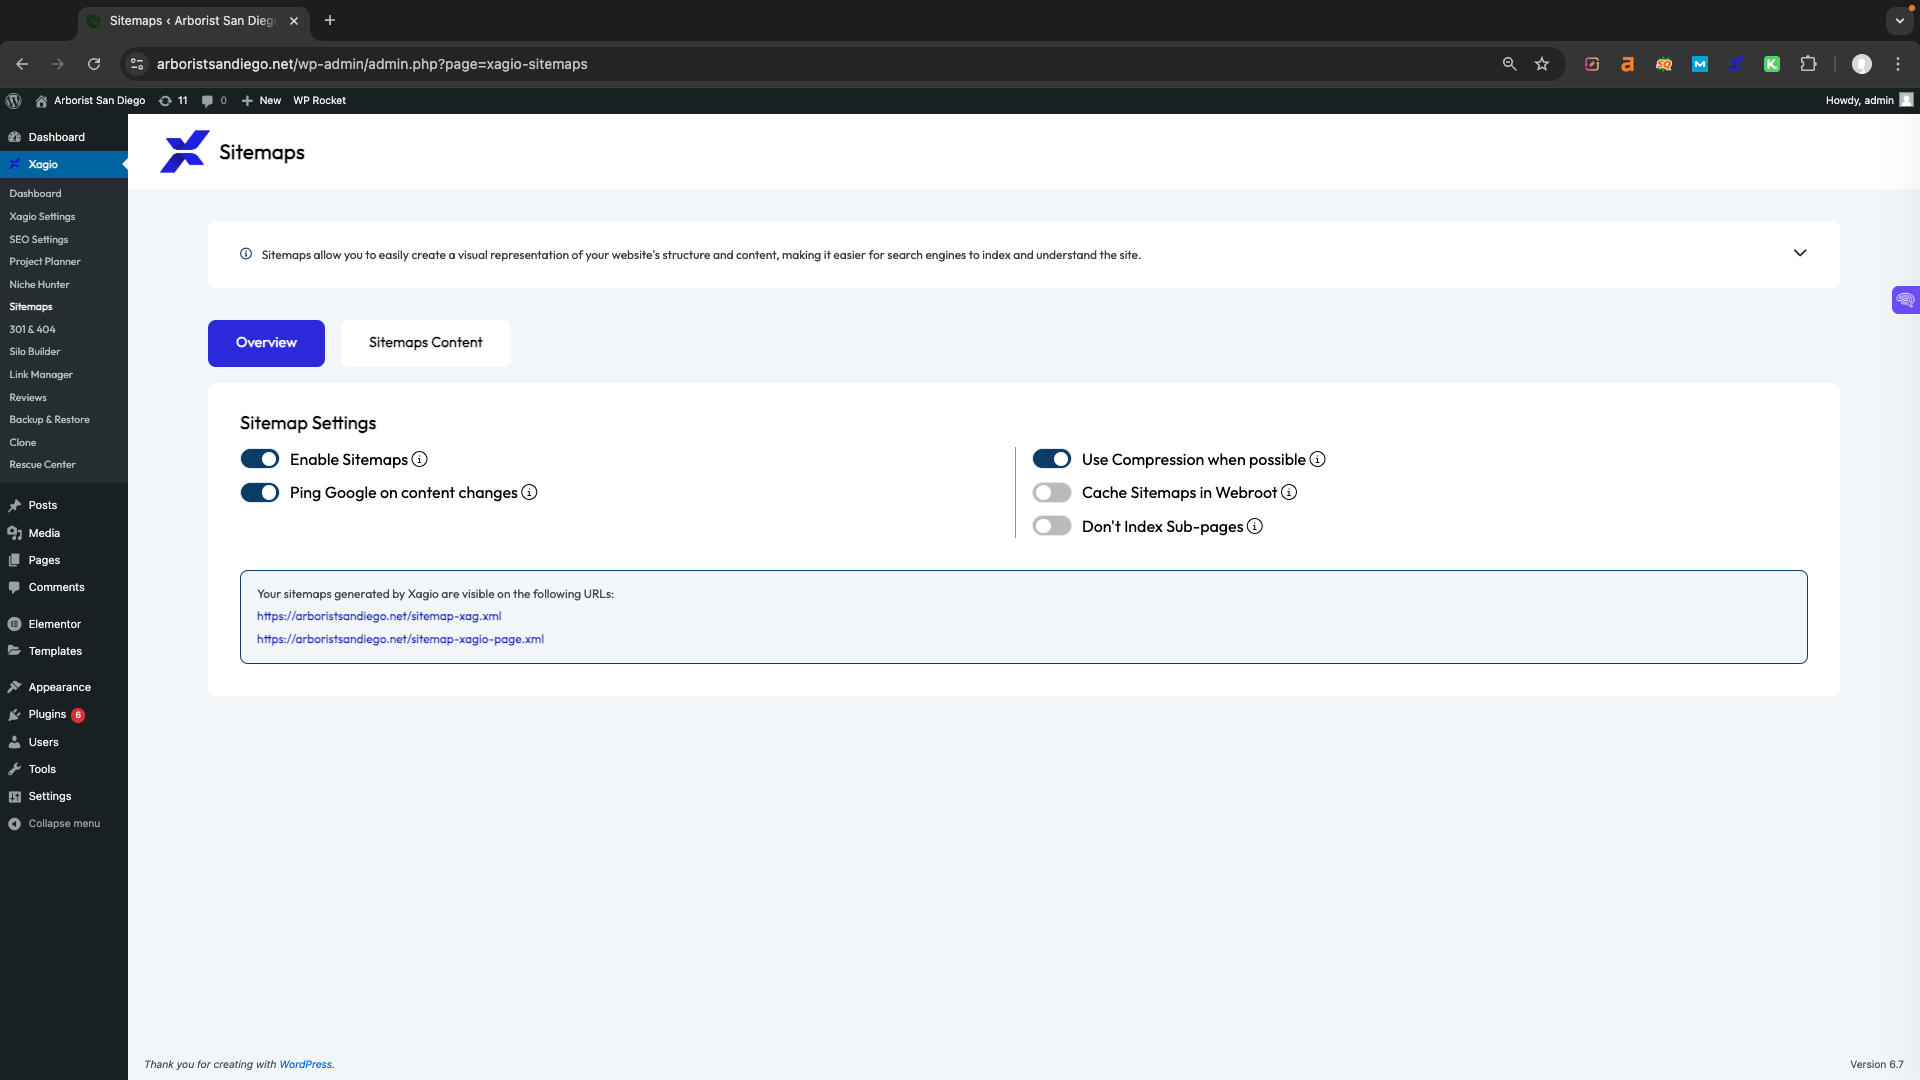
Task: Close the Sitemaps browser tab
Action: pos(294,21)
